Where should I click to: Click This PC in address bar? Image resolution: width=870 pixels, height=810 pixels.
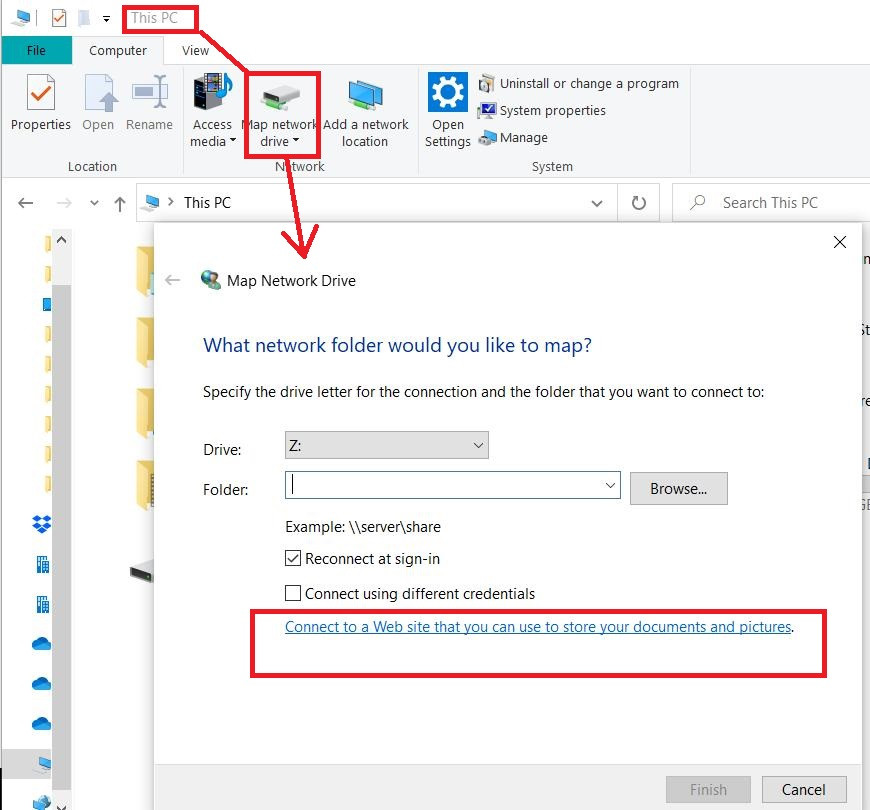click(x=207, y=202)
